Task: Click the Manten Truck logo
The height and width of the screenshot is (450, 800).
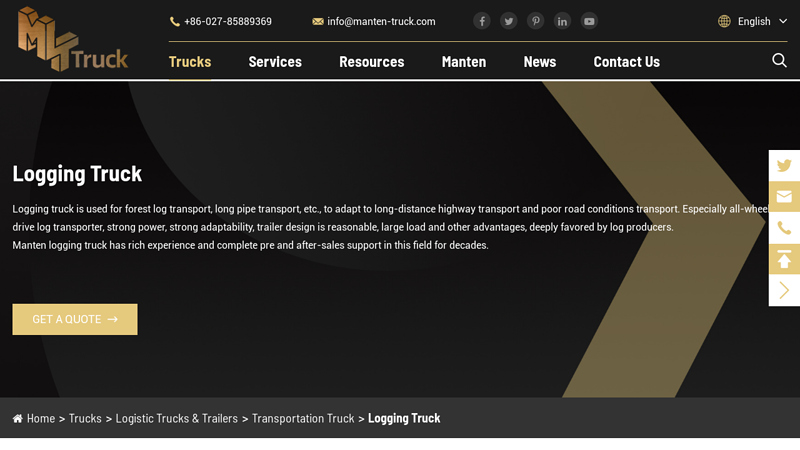Action: click(x=72, y=40)
